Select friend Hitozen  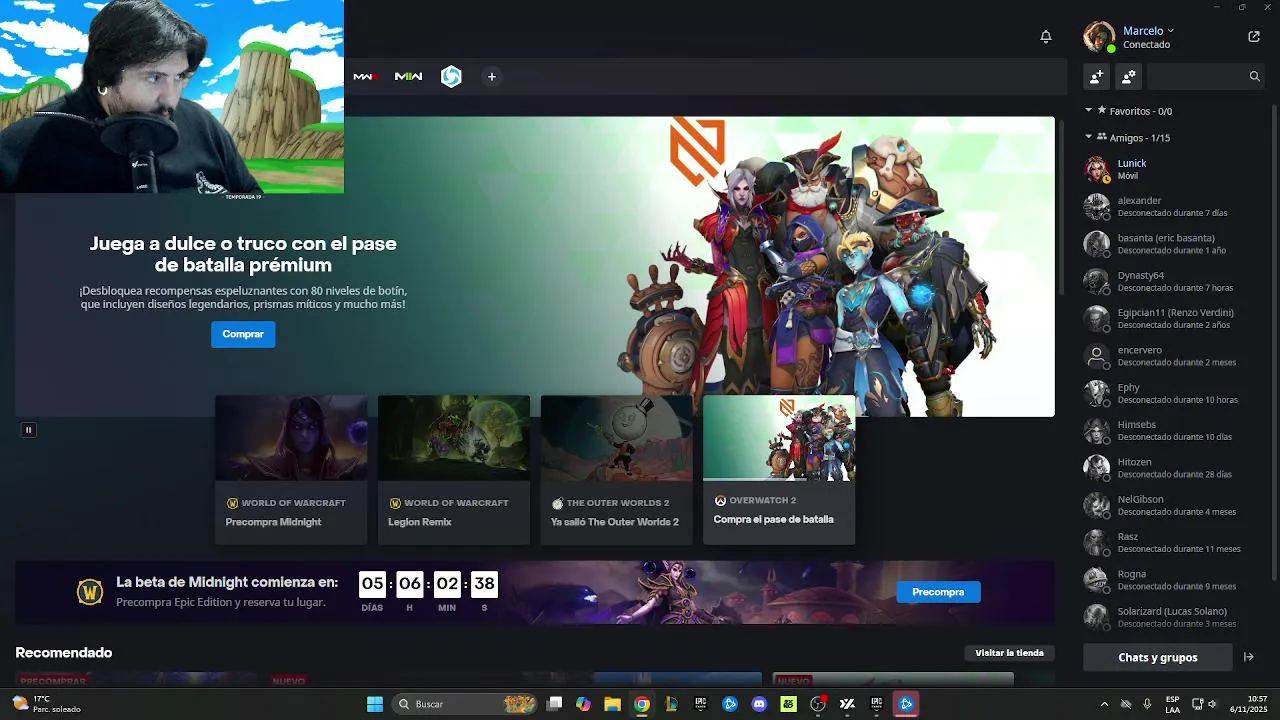click(1176, 468)
